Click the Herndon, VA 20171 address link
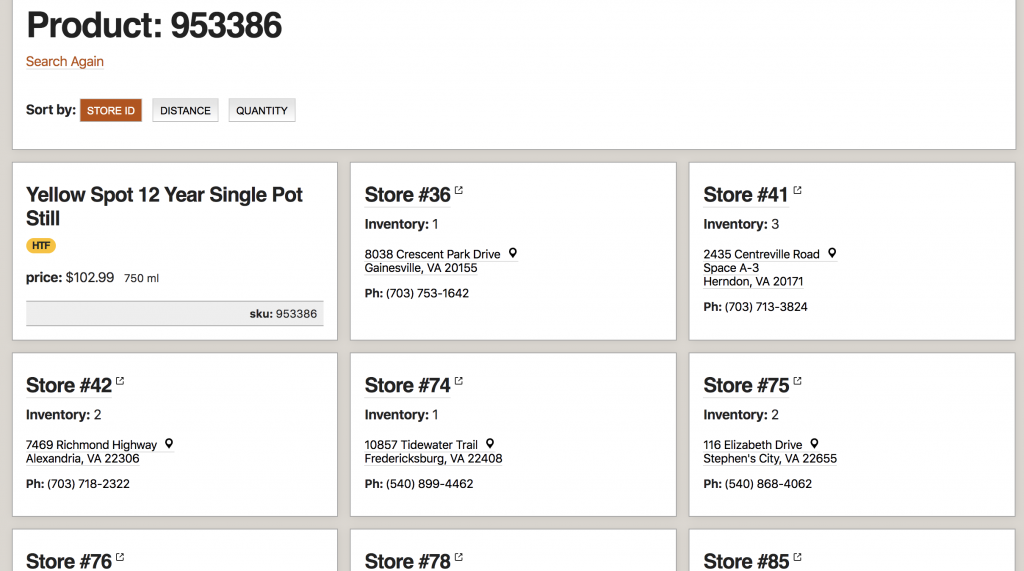This screenshot has width=1024, height=571. (753, 282)
